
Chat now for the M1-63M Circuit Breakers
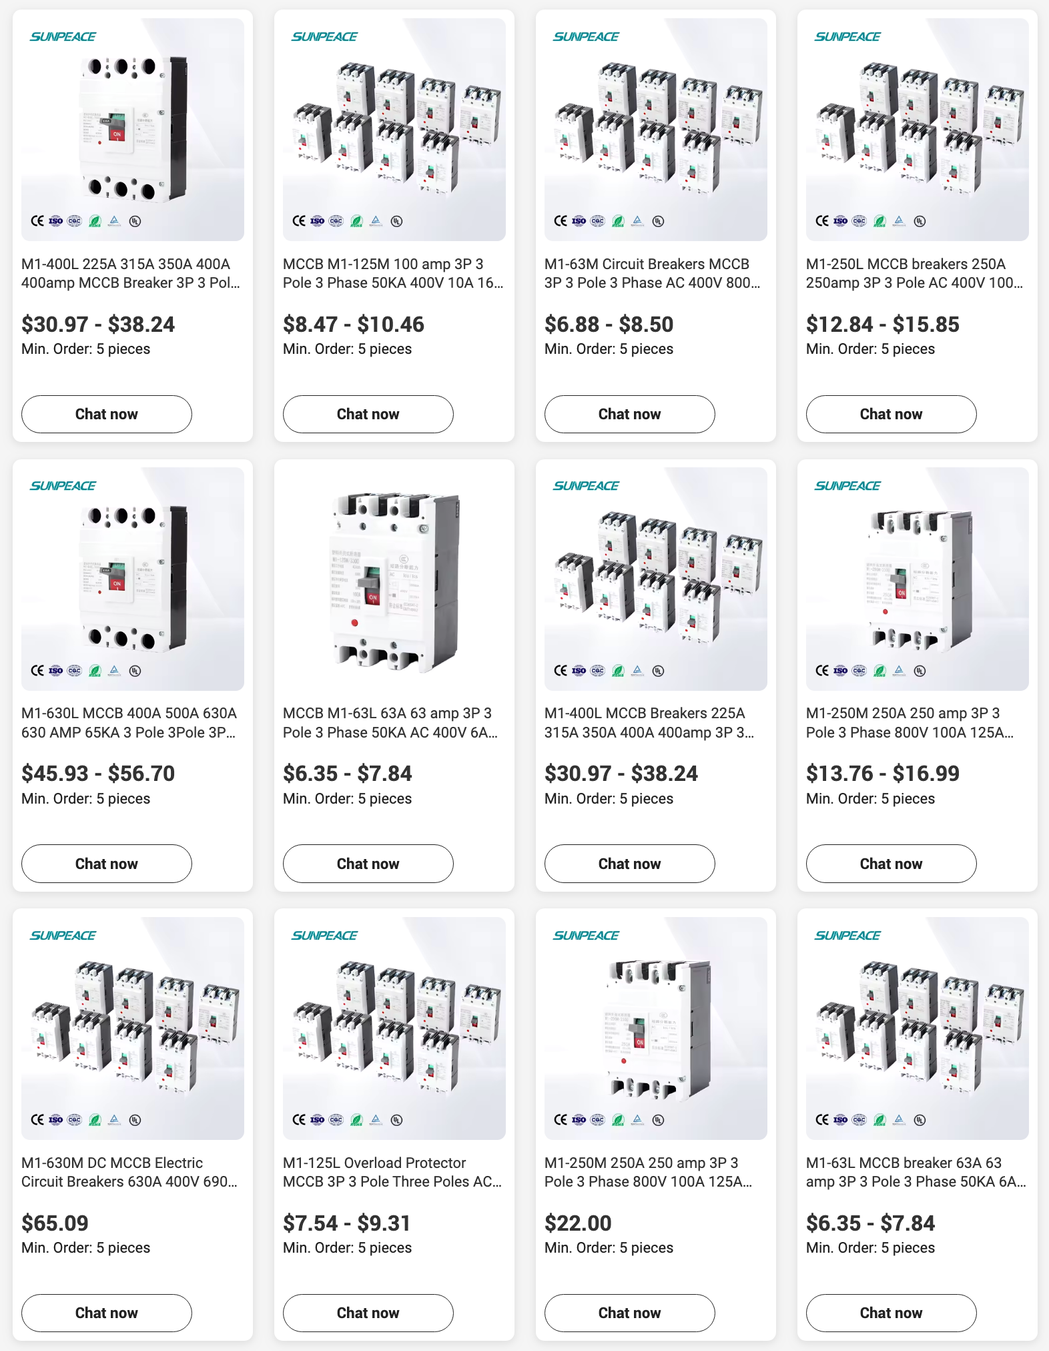(x=629, y=414)
